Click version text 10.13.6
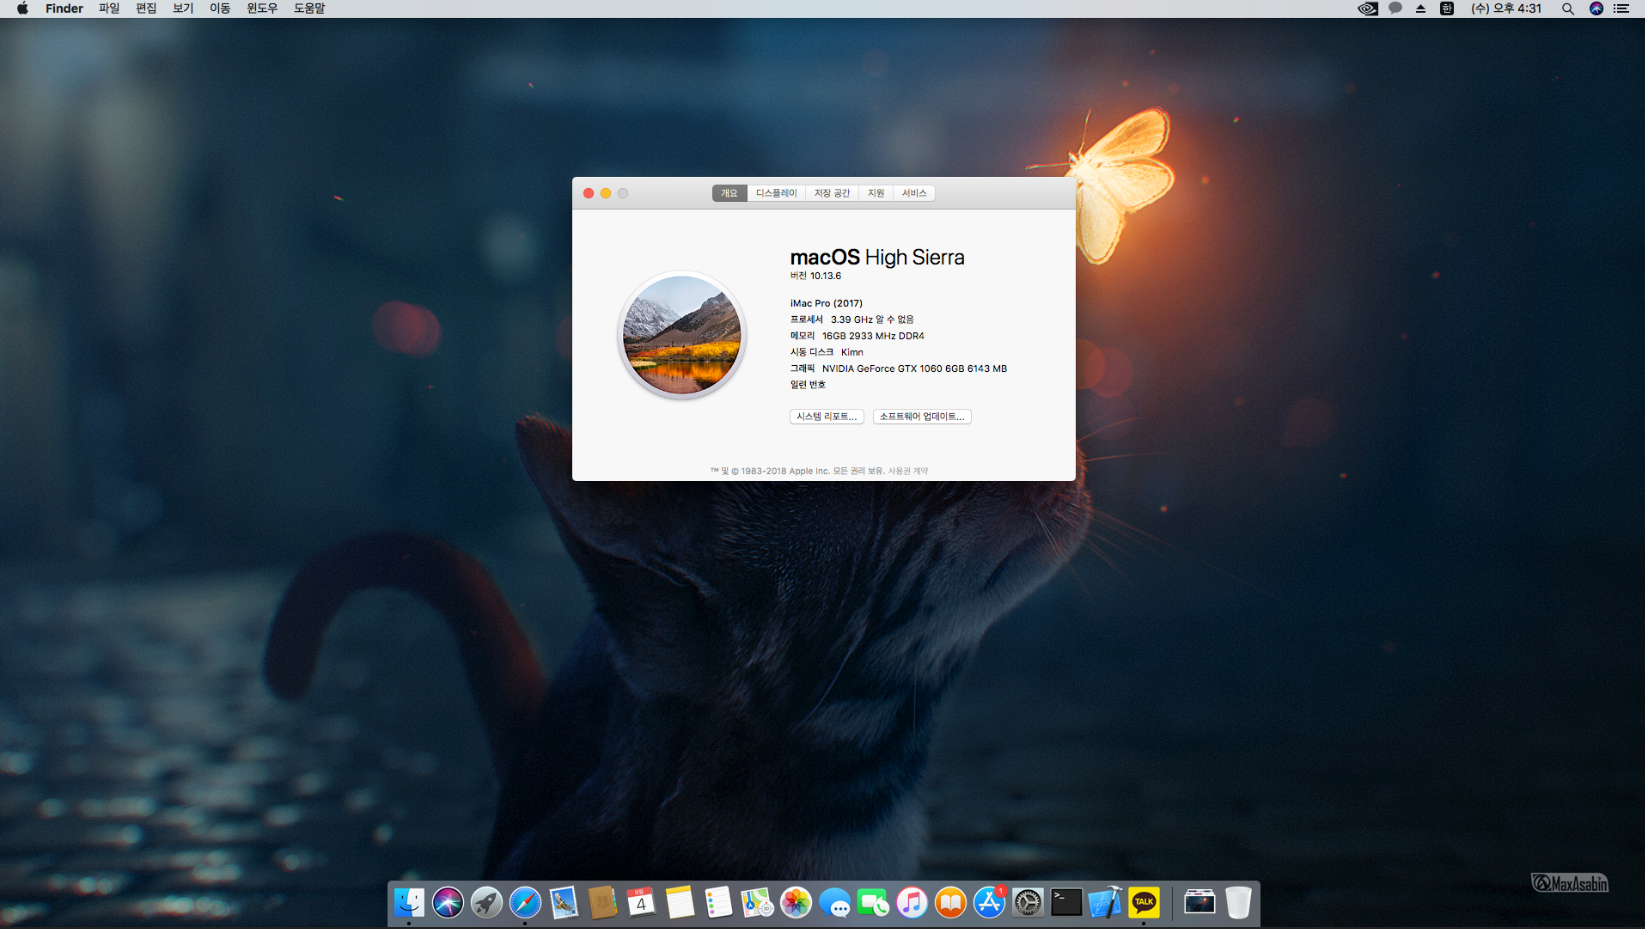 825,276
